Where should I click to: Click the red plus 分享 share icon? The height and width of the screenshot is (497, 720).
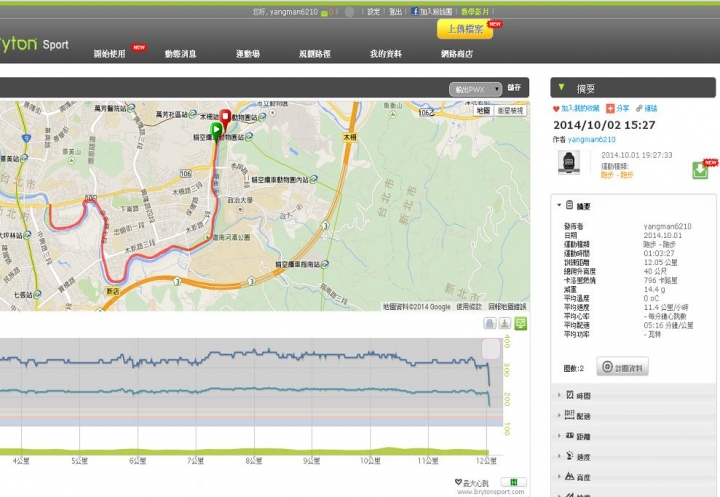point(610,108)
